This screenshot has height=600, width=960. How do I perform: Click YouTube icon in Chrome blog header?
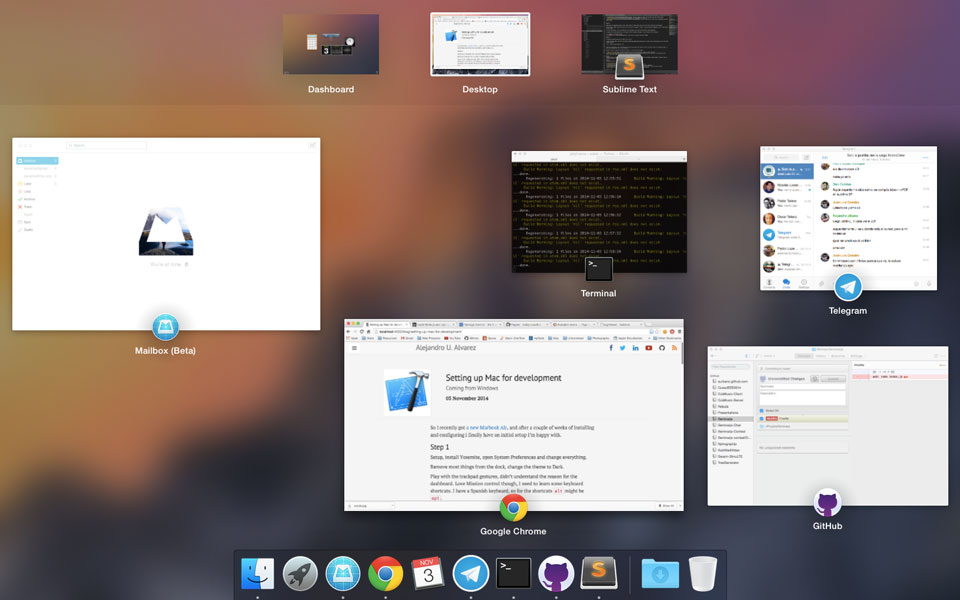[x=648, y=348]
